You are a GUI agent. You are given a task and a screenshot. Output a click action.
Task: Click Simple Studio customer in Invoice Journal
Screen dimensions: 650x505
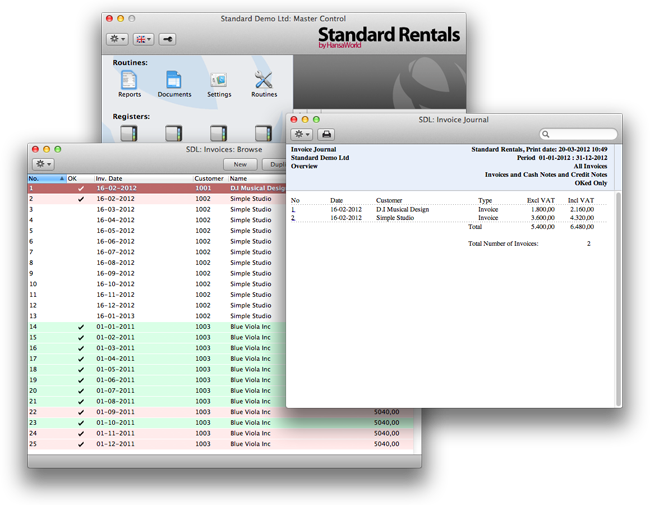pyautogui.click(x=395, y=218)
